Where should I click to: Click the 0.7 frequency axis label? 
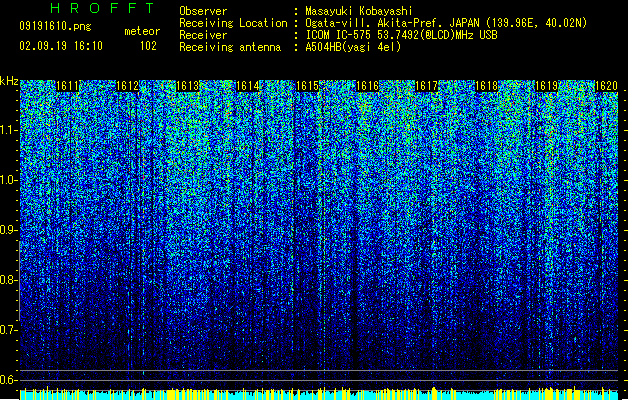click(x=9, y=330)
